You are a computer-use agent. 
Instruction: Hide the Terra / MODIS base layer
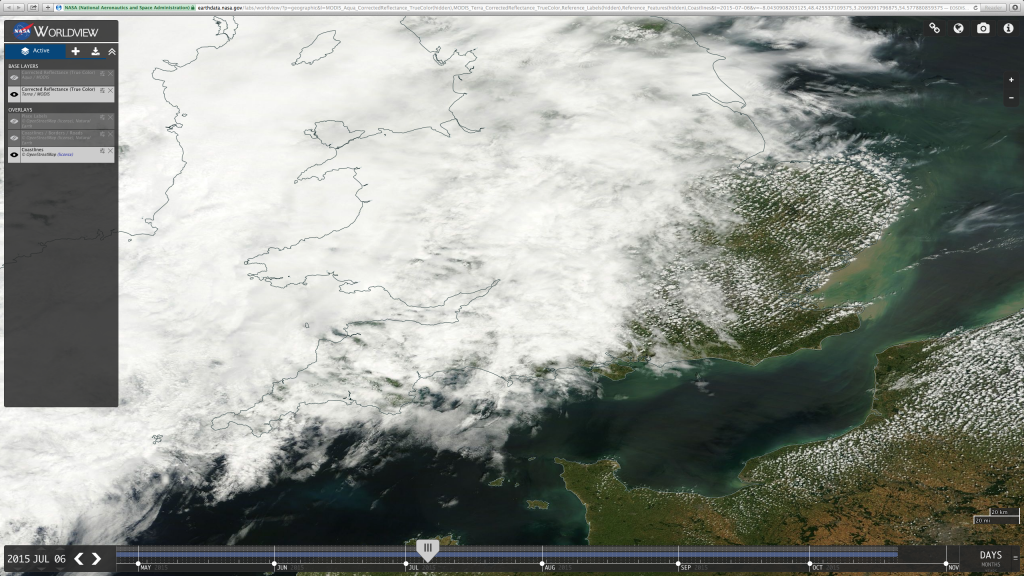[x=14, y=94]
